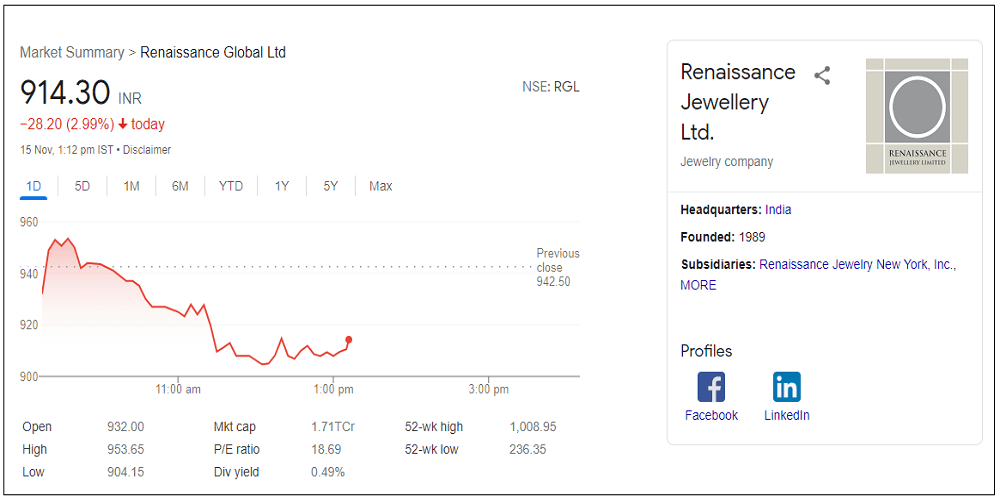Open the LinkedIn profile icon
This screenshot has width=1000, height=500.
787,386
